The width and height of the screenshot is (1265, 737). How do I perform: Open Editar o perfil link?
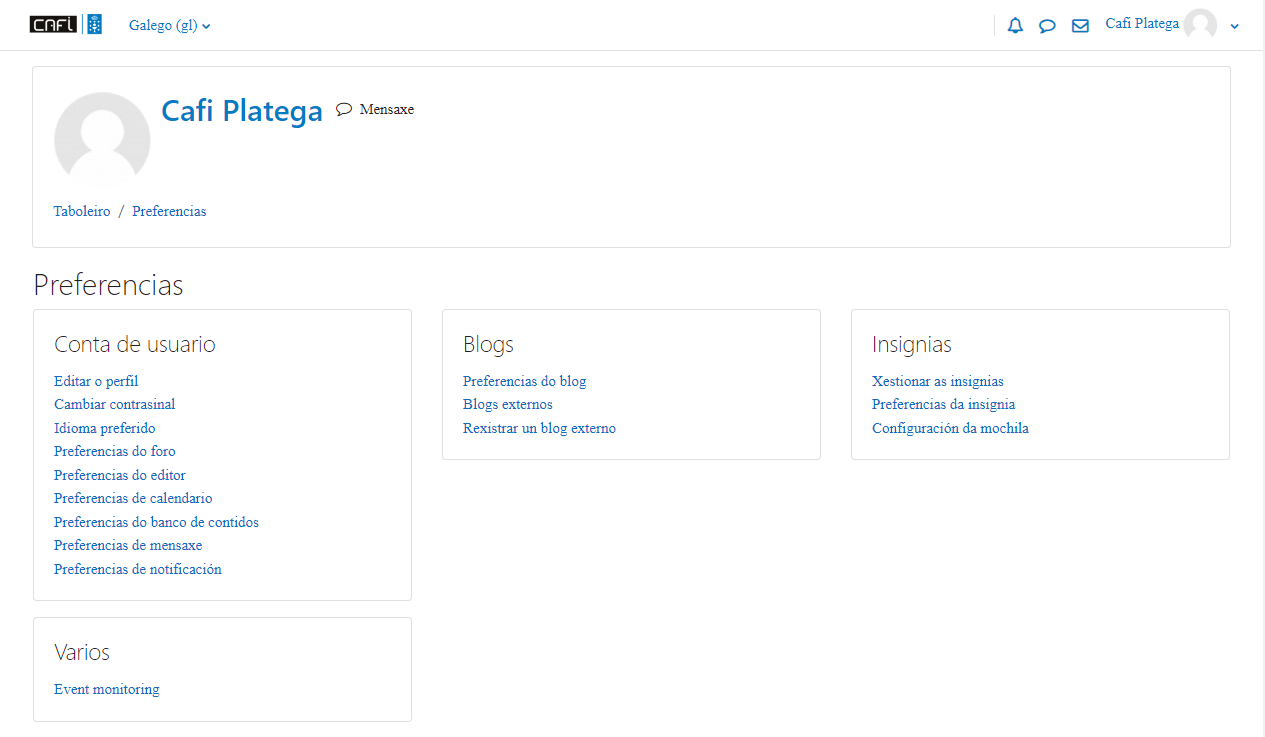pyautogui.click(x=96, y=381)
